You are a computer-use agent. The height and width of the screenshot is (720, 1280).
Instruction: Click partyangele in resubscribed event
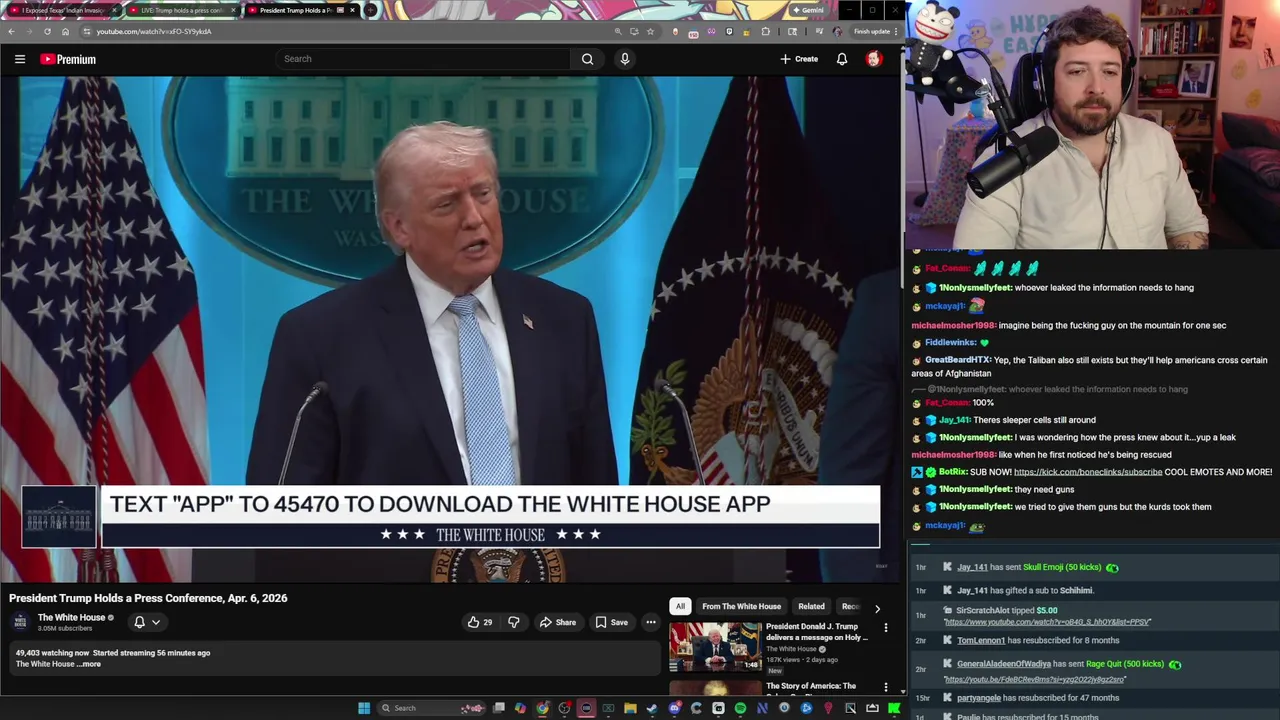pyautogui.click(x=979, y=698)
